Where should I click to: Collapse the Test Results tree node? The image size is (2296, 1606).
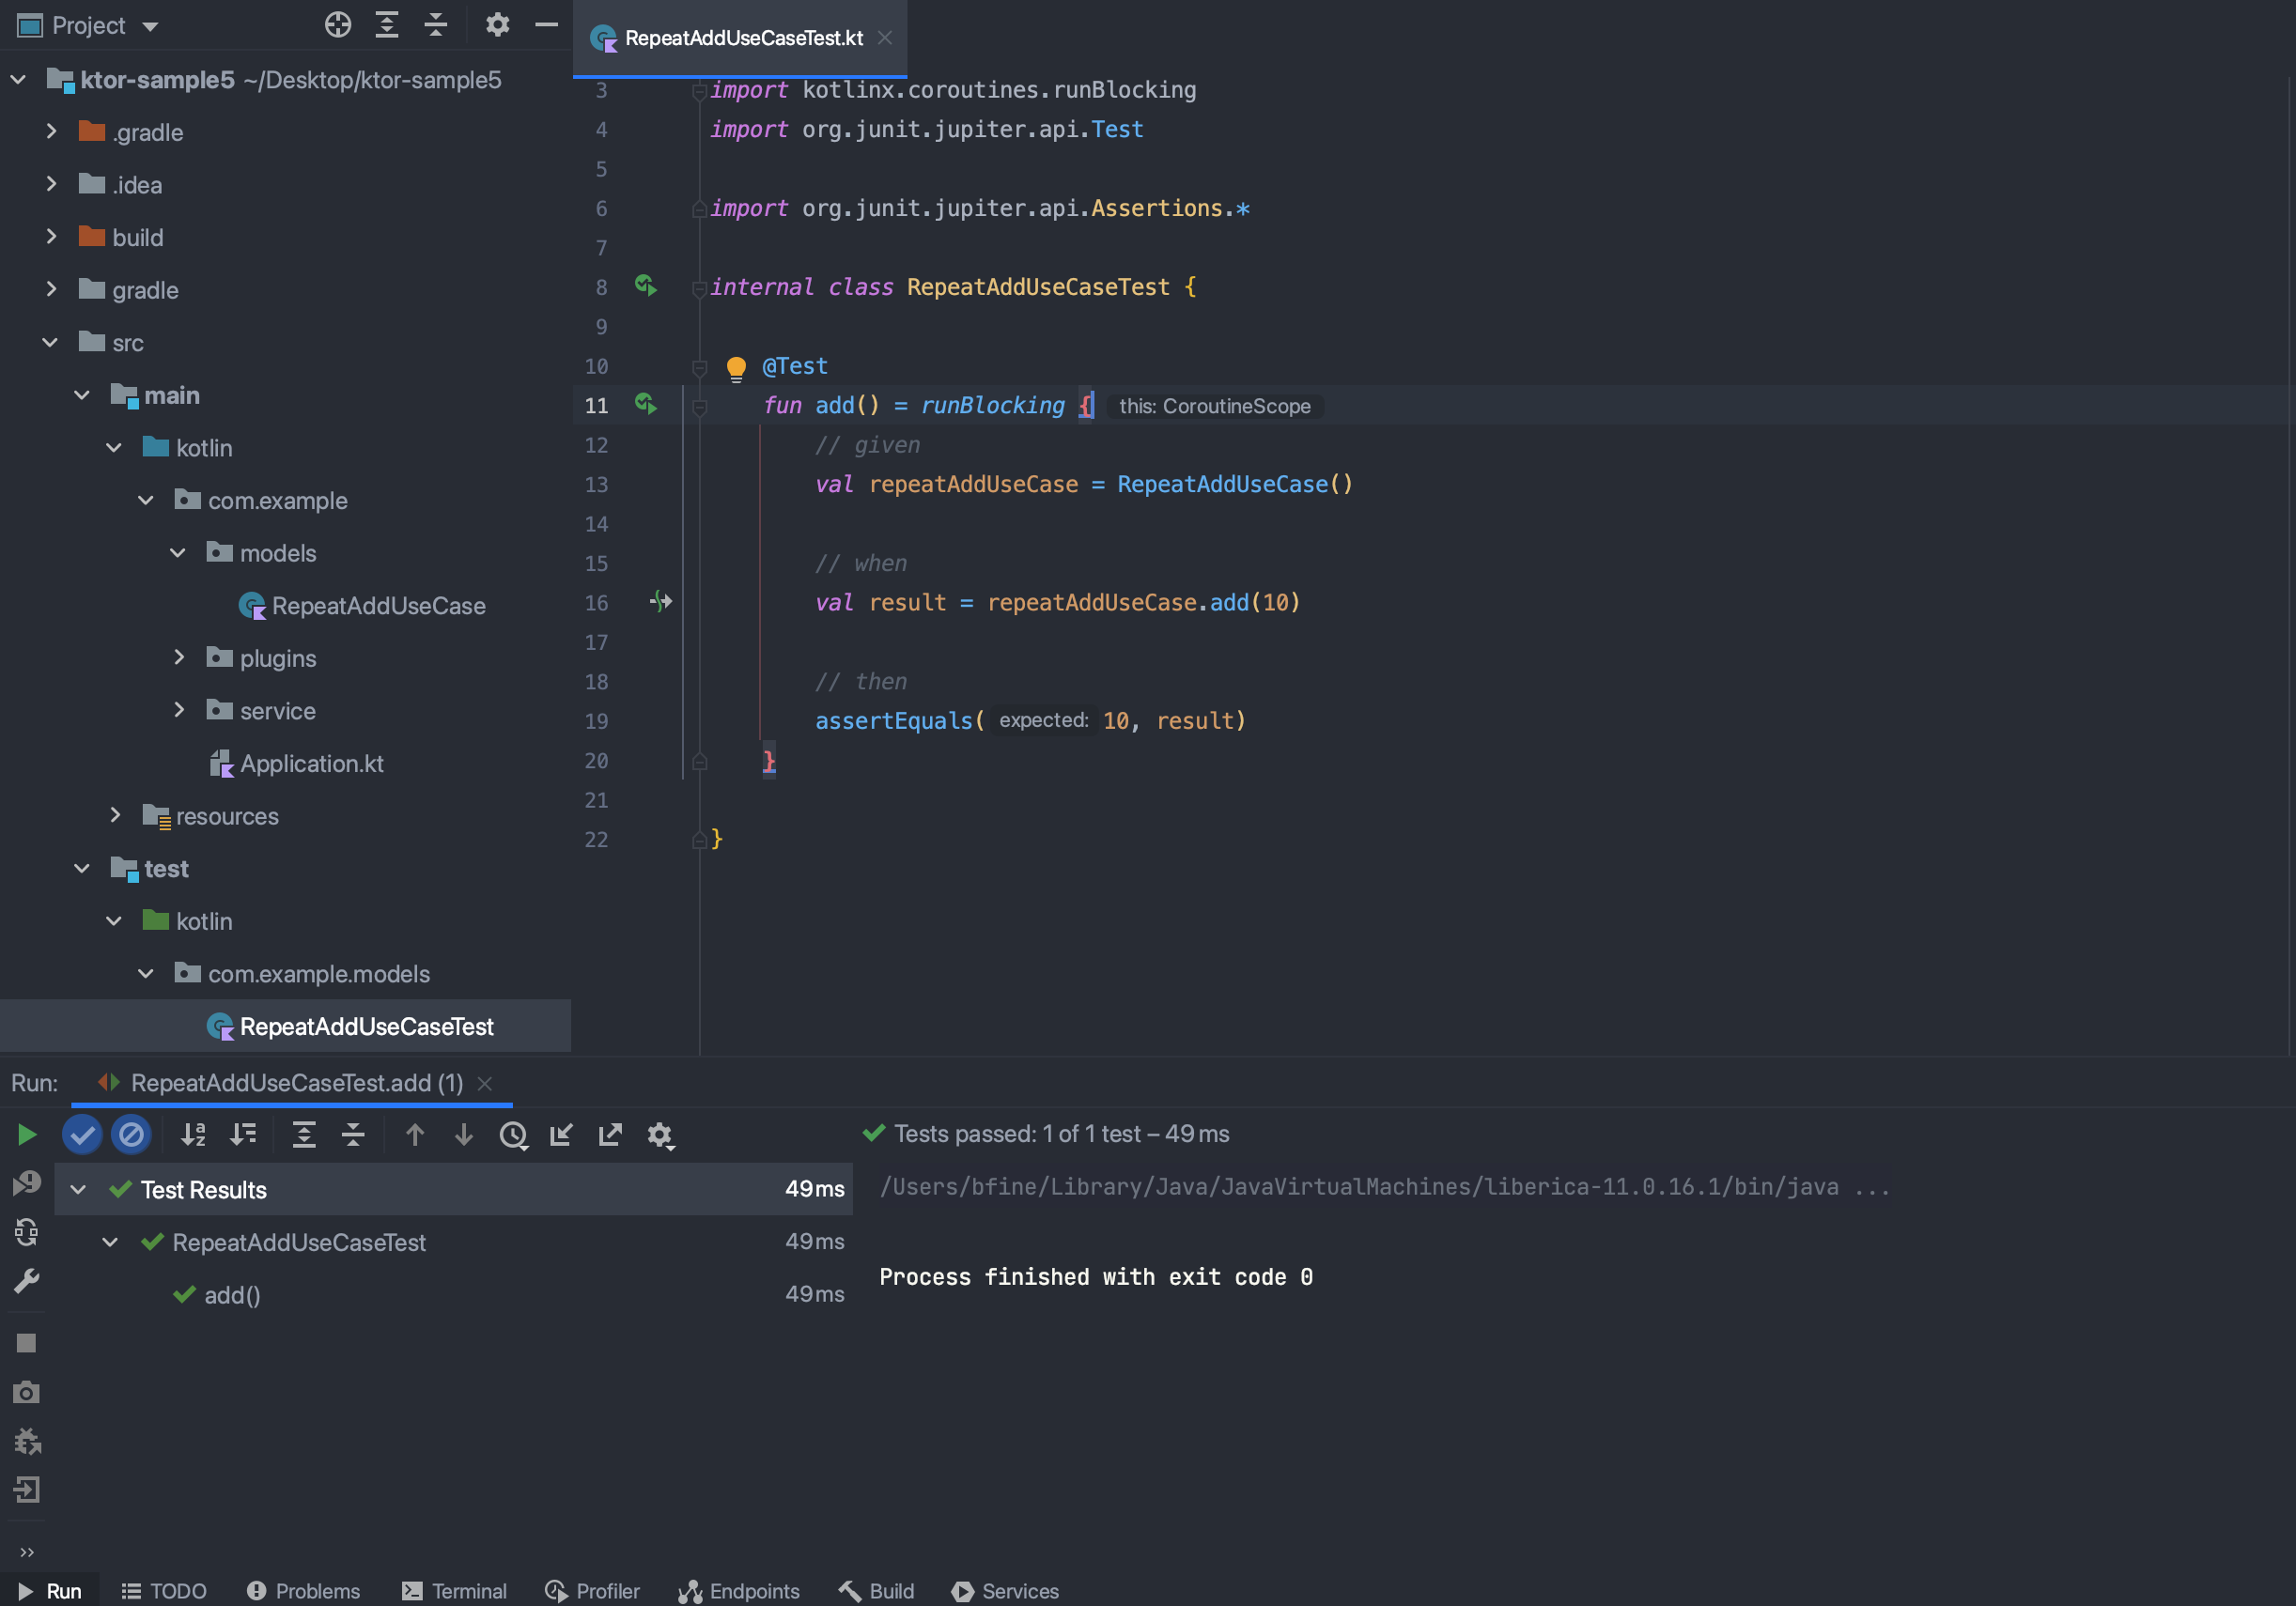click(78, 1189)
